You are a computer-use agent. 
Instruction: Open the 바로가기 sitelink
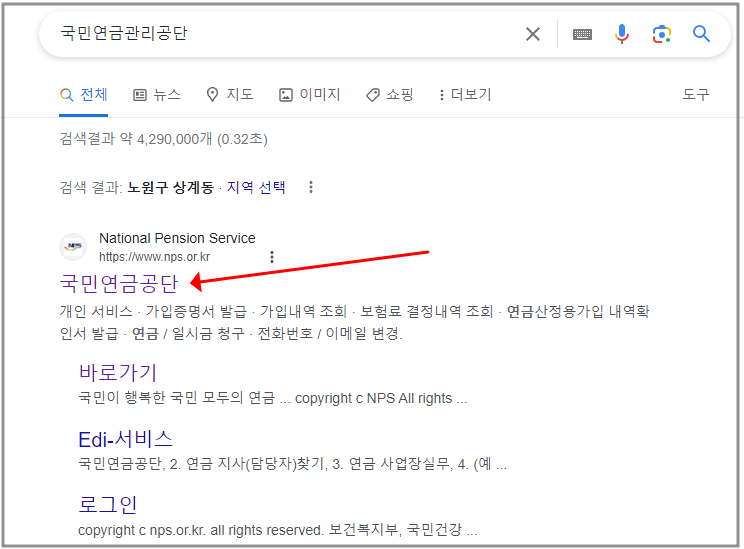tap(117, 372)
